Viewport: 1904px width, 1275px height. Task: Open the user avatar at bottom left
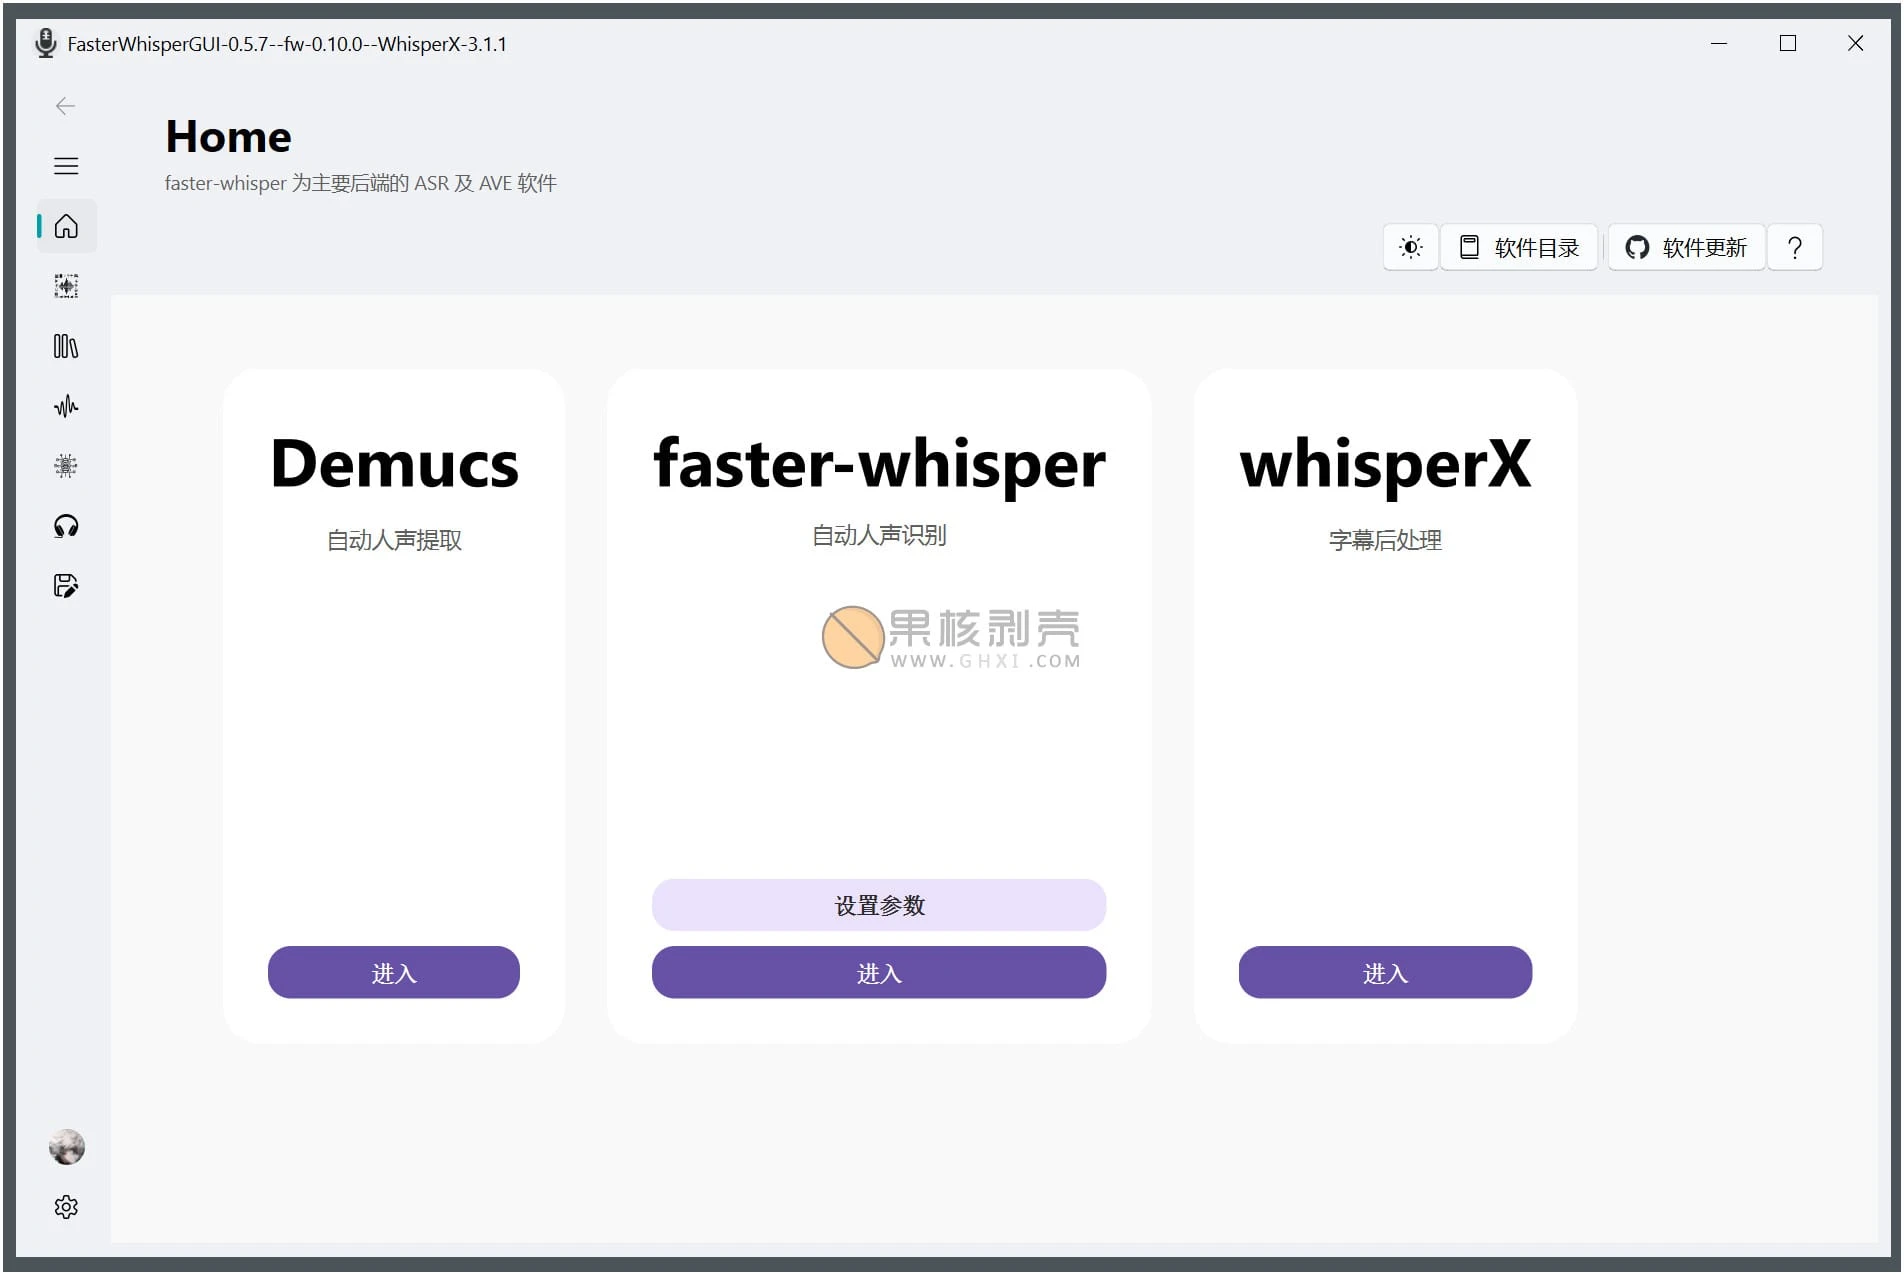66,1147
